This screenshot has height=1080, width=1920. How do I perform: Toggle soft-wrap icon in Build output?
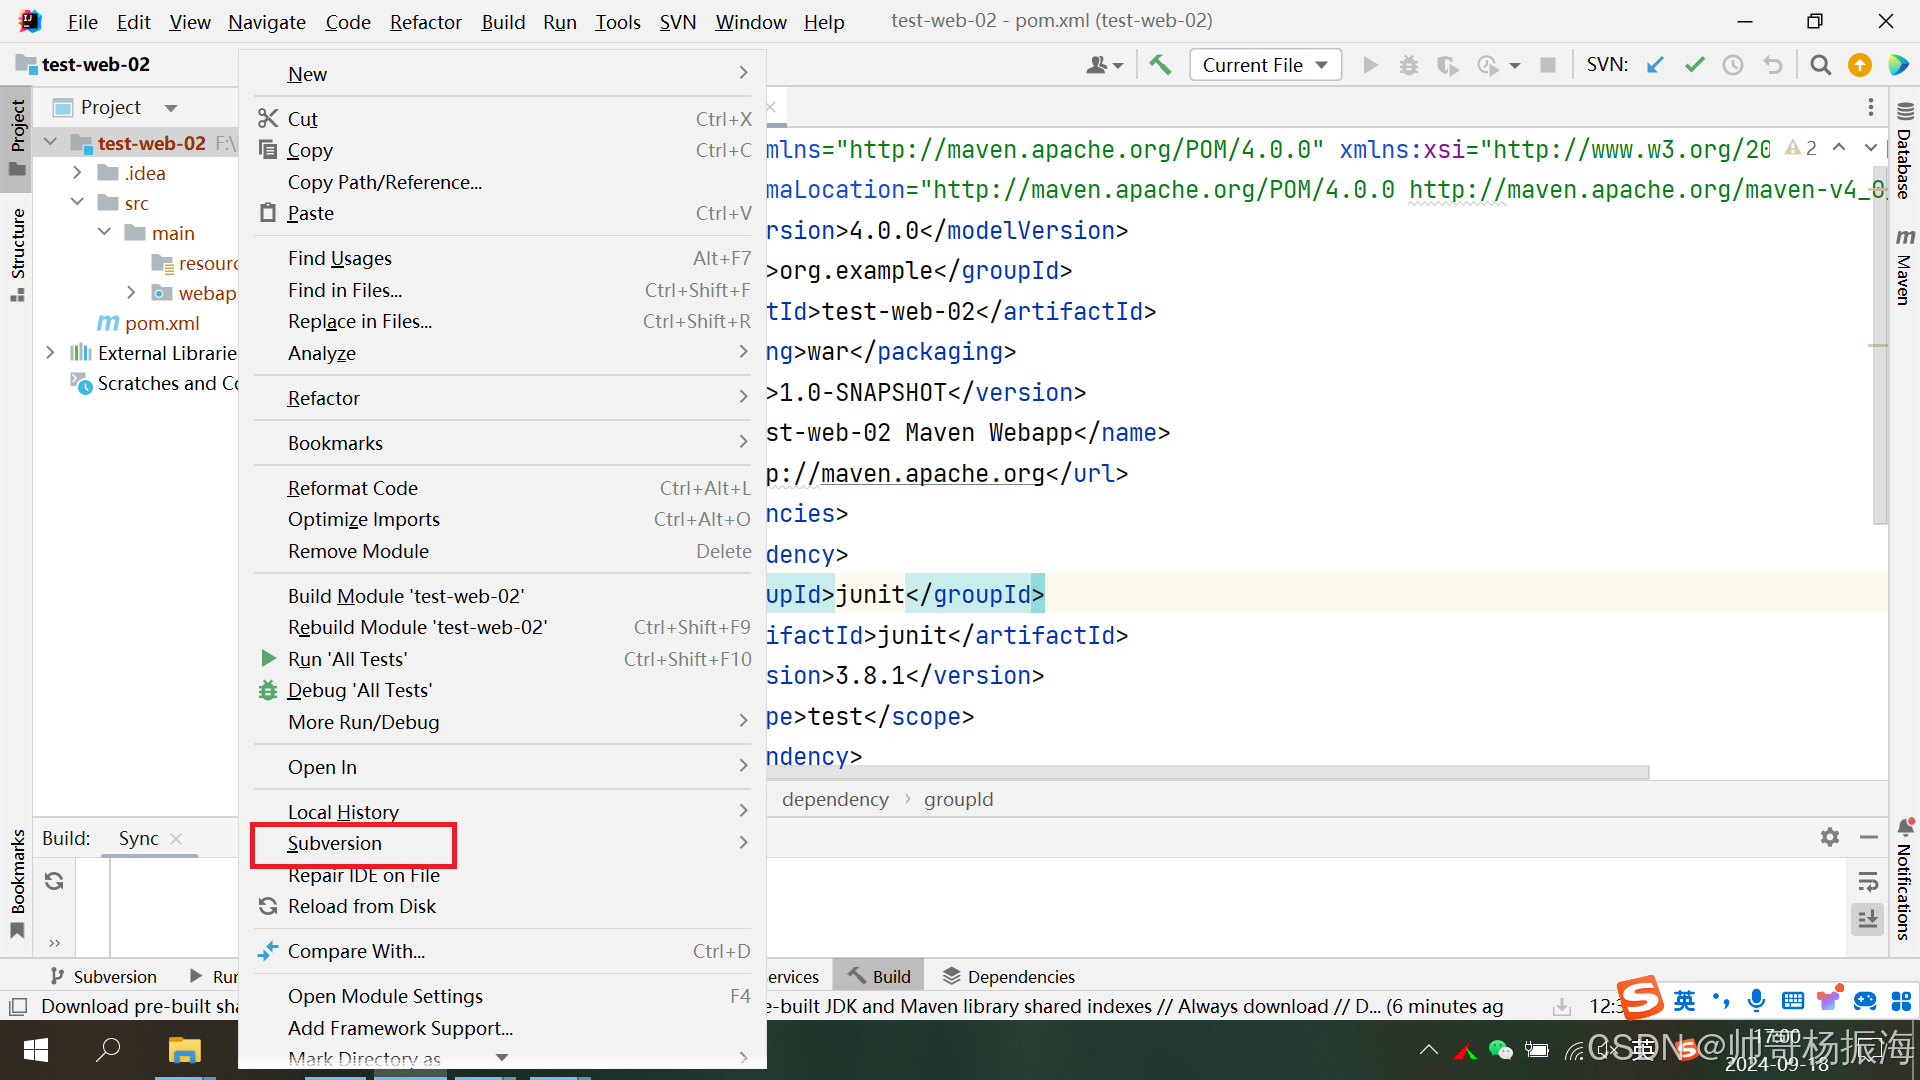click(x=1867, y=882)
